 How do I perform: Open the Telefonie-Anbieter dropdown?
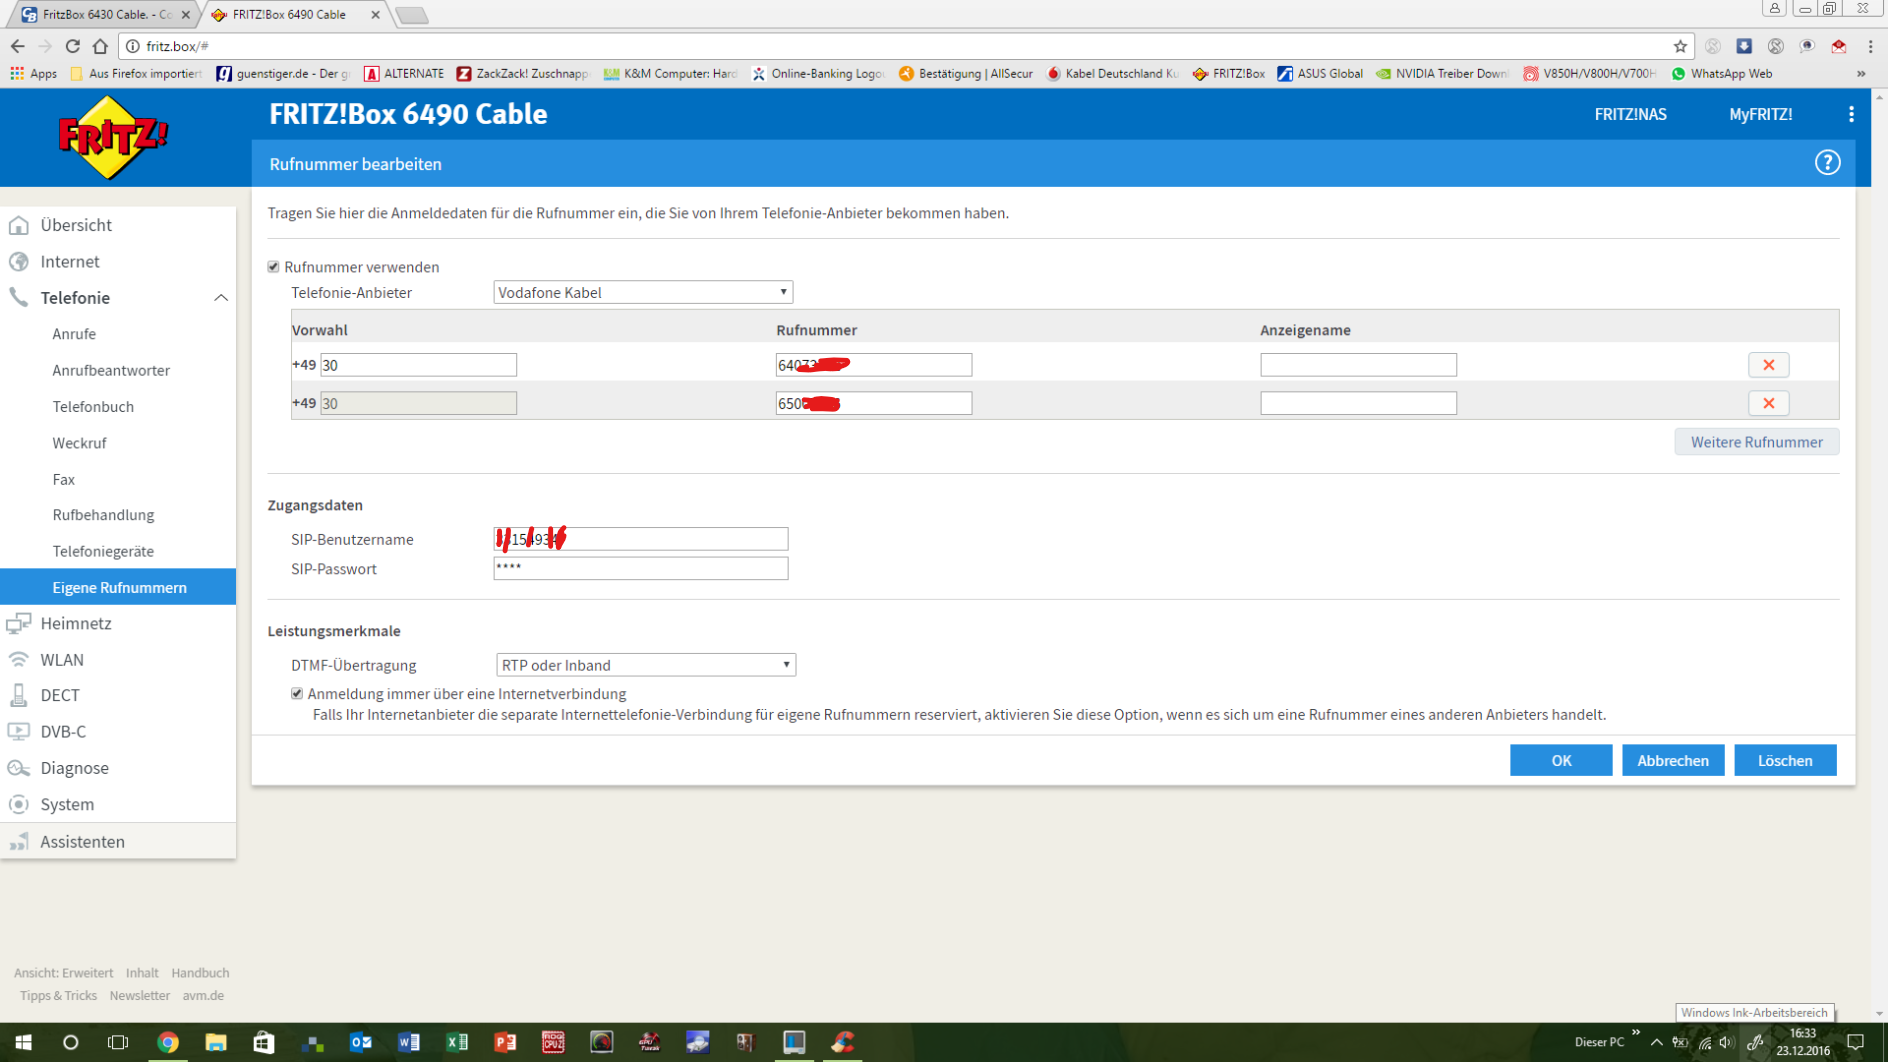pyautogui.click(x=643, y=292)
